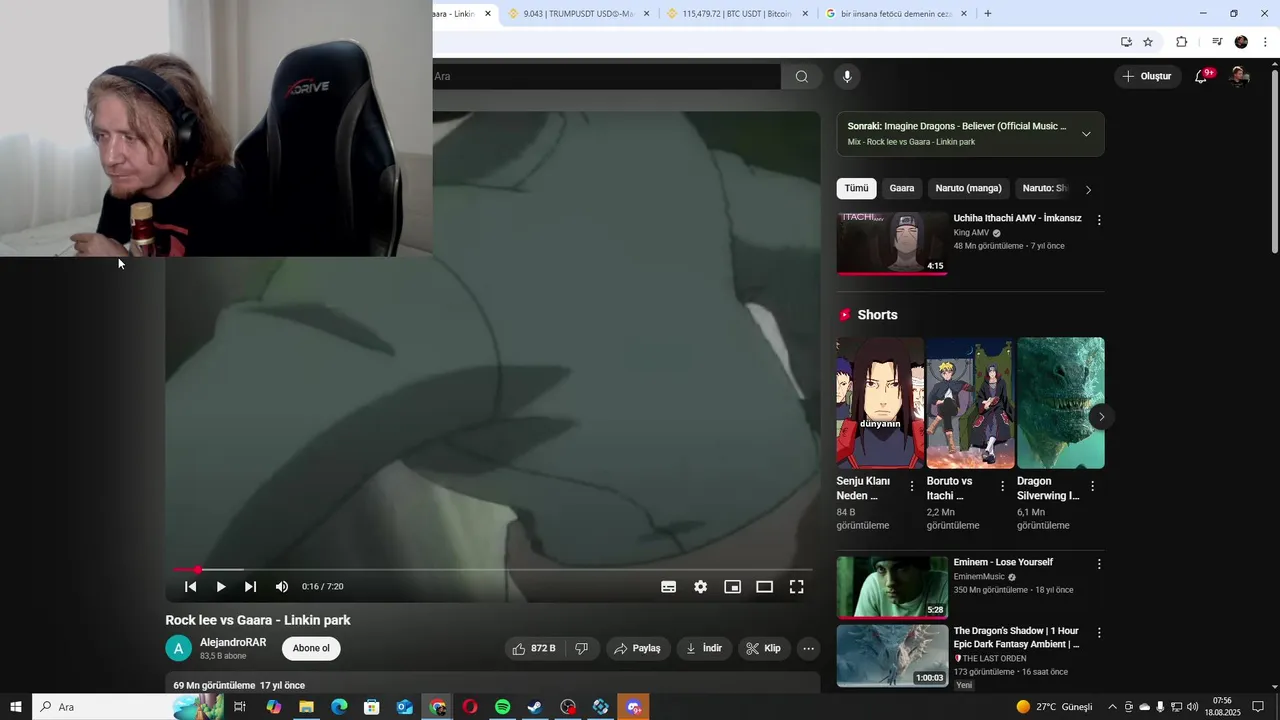Skip to the next video

(250, 587)
